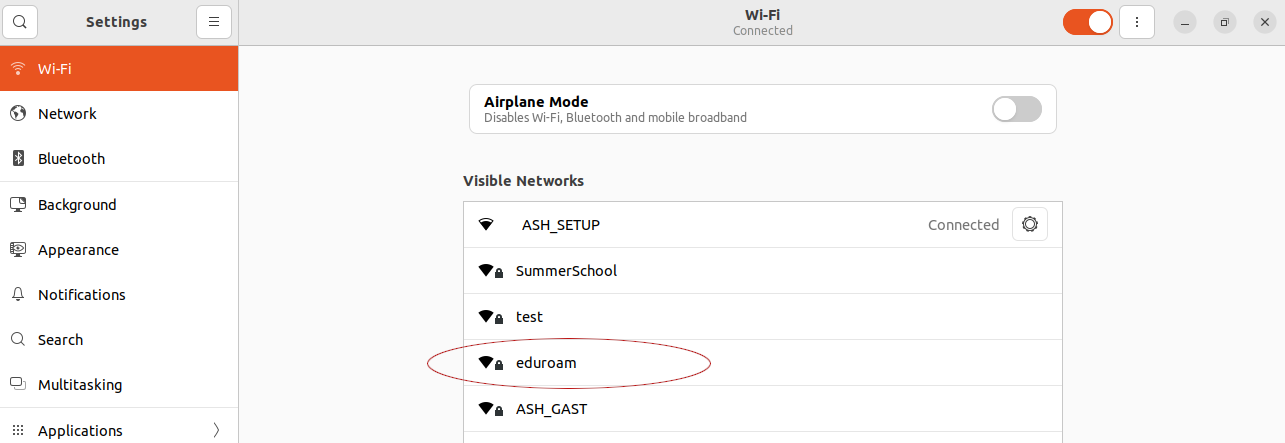The image size is (1285, 443).
Task: Open the Search settings panel
Action: point(119,340)
